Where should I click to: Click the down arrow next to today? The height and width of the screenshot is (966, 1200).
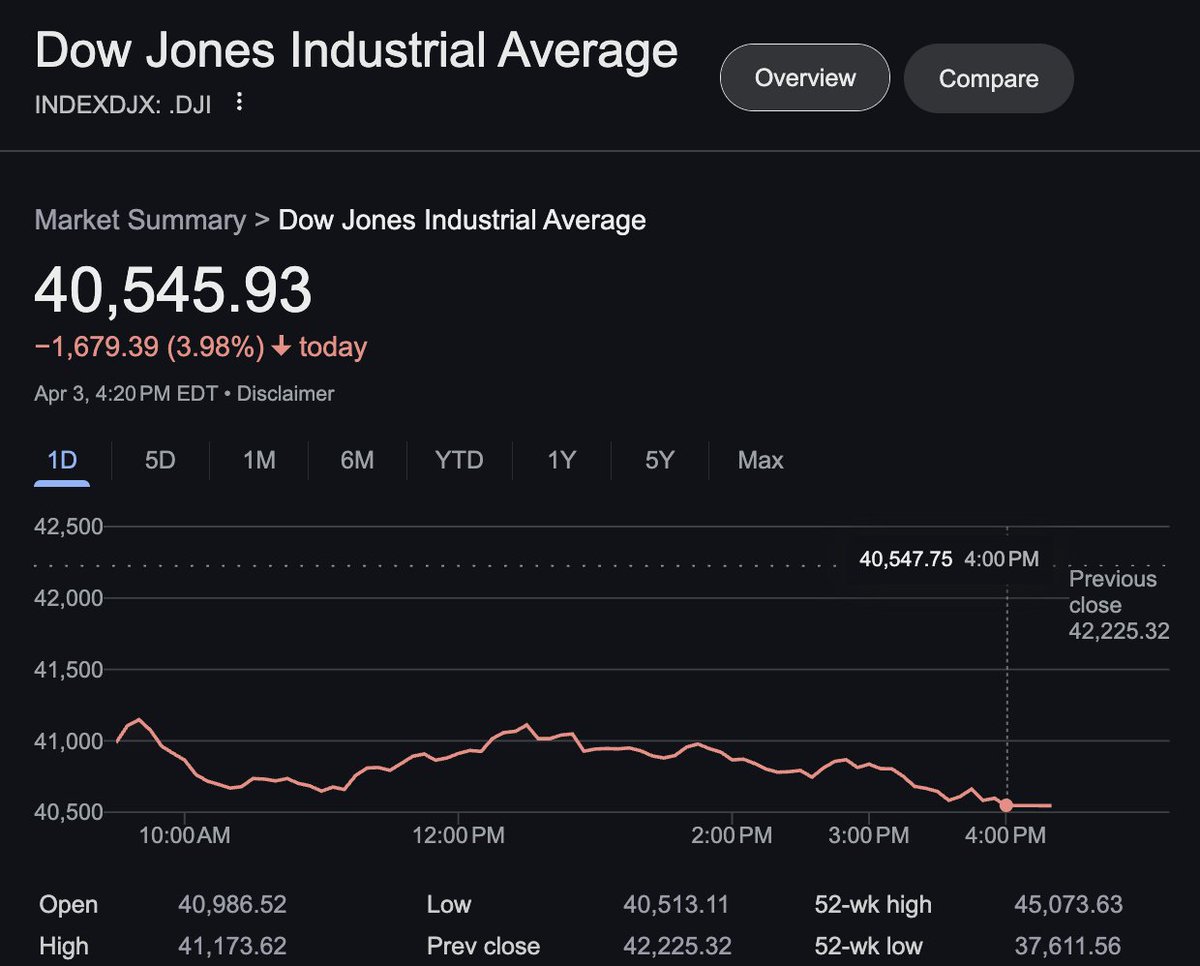point(281,348)
